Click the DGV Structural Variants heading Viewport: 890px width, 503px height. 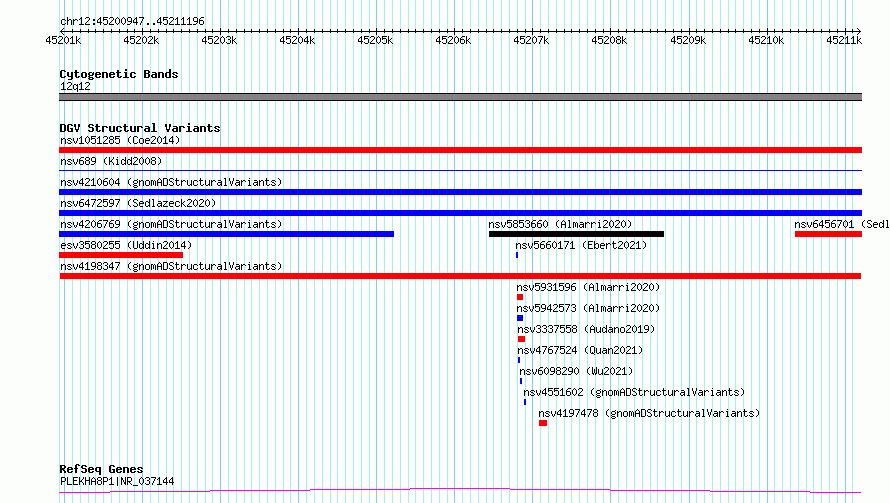click(x=140, y=128)
